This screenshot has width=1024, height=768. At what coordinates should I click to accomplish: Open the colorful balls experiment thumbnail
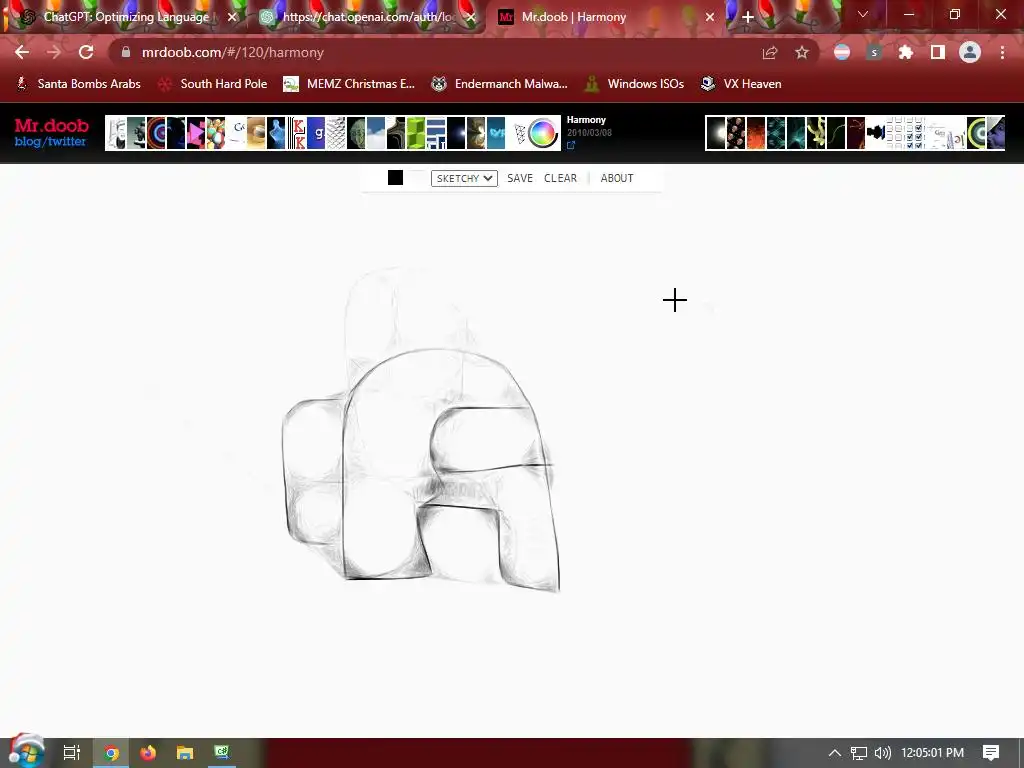tap(216, 133)
